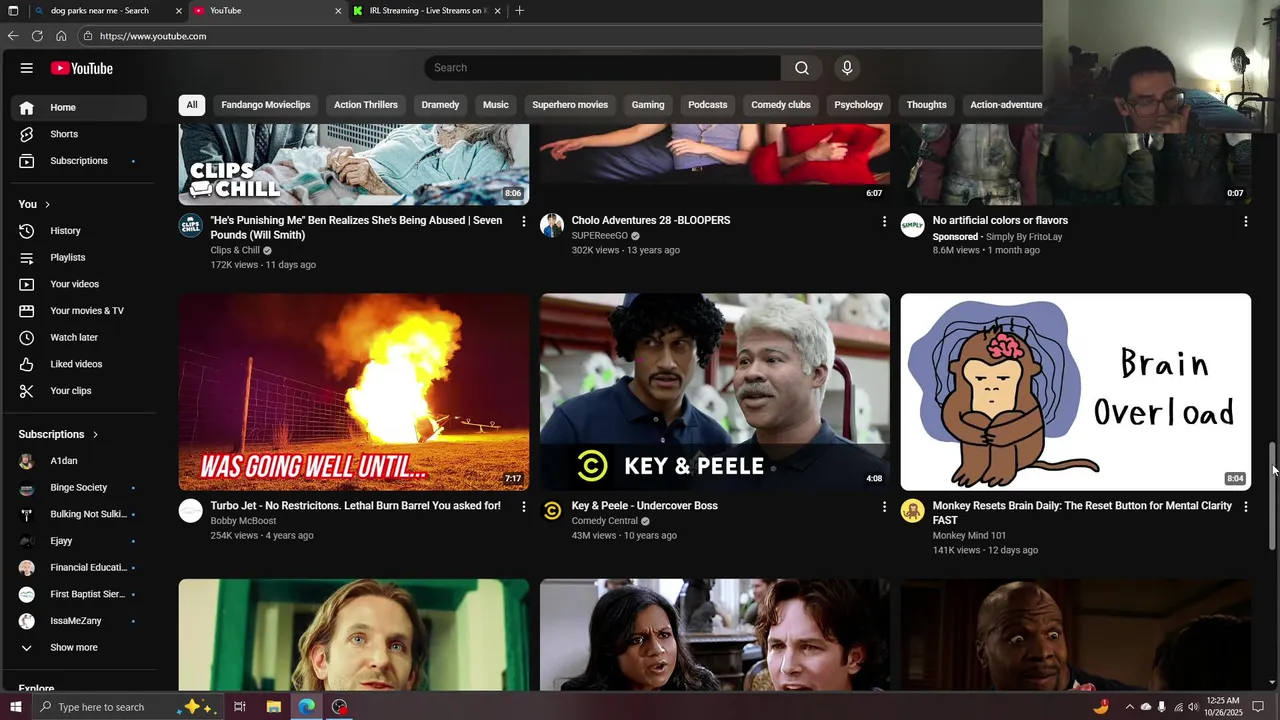This screenshot has width=1280, height=720.
Task: Open Key & Peele - Undercover Boss title
Action: (x=645, y=506)
